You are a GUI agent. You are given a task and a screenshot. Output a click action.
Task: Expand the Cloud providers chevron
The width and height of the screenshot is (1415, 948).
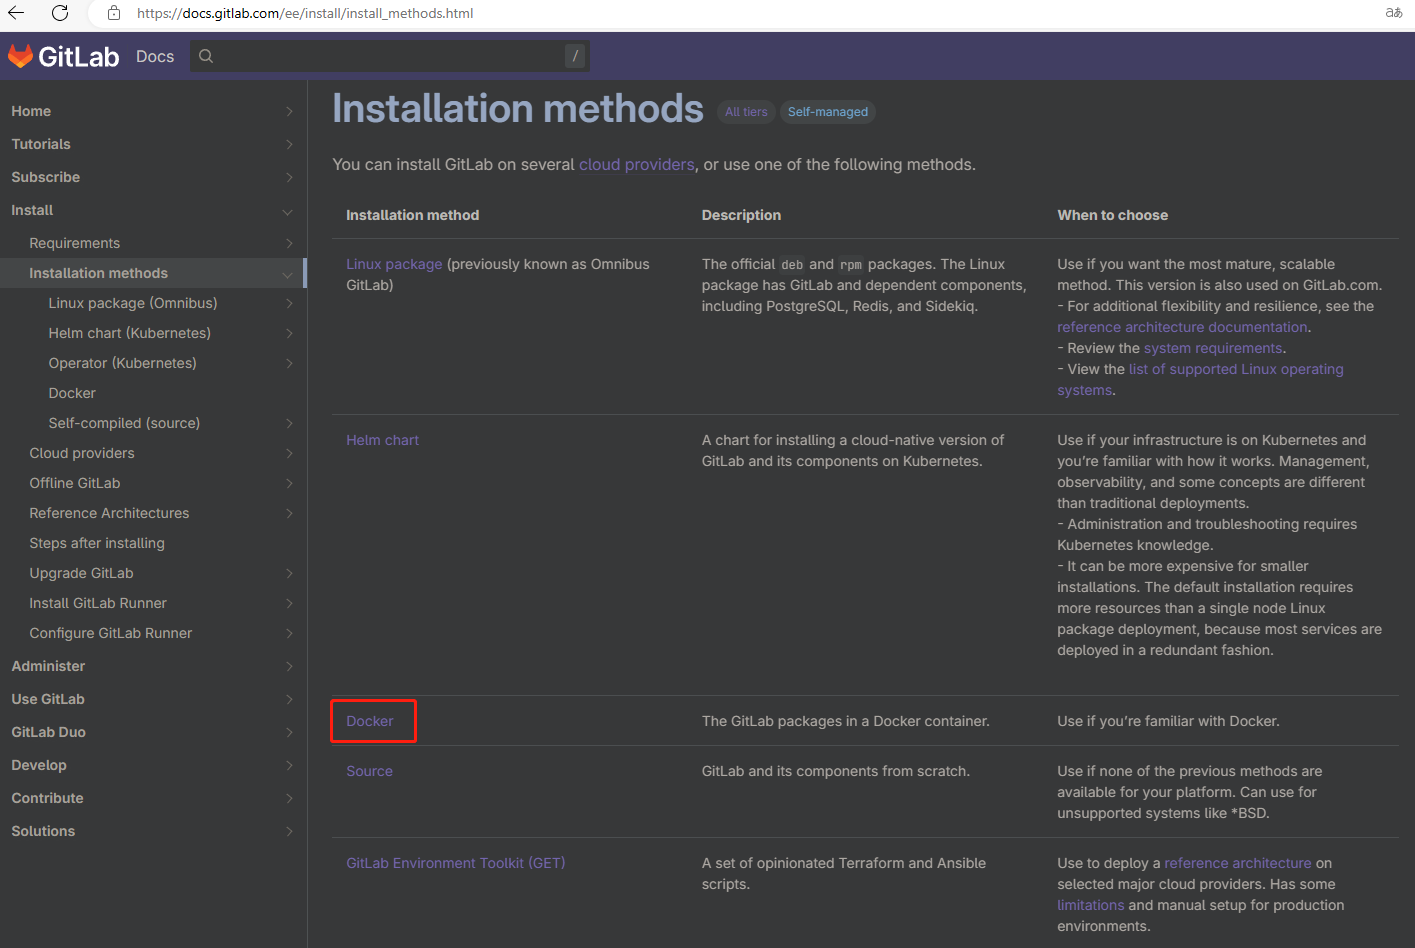289,453
